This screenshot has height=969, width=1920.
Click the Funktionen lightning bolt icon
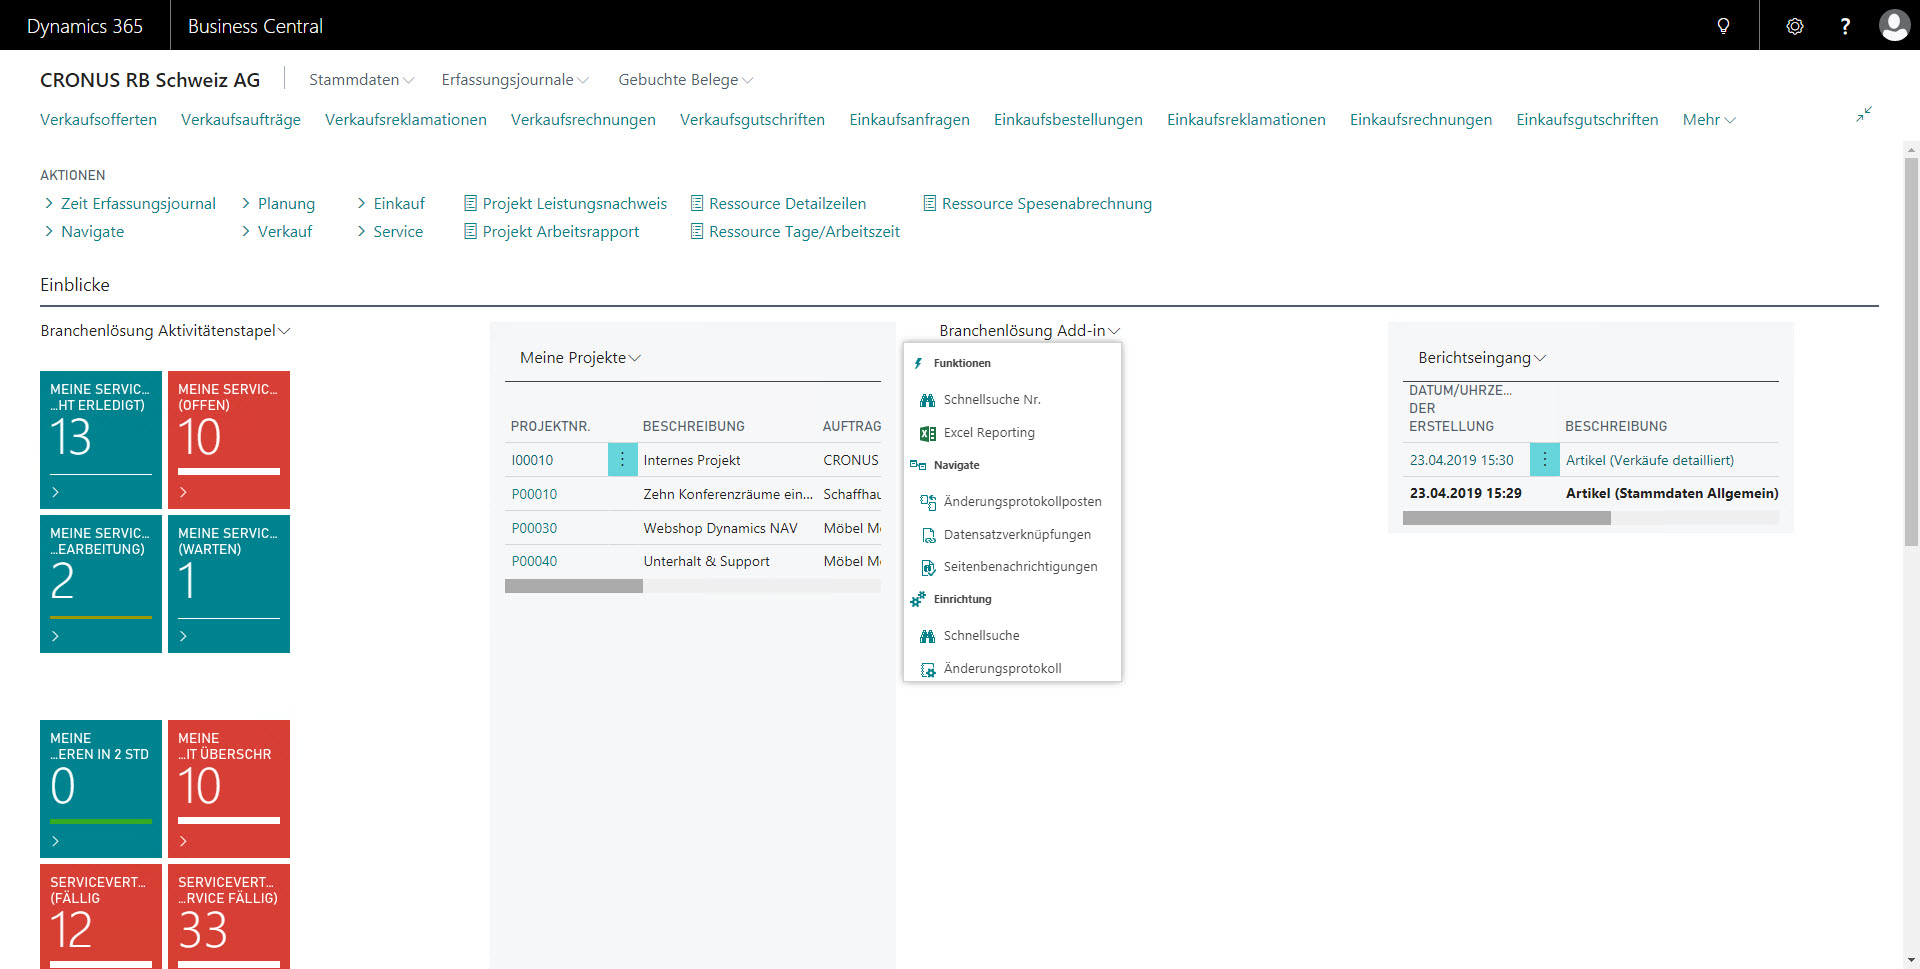(x=918, y=364)
